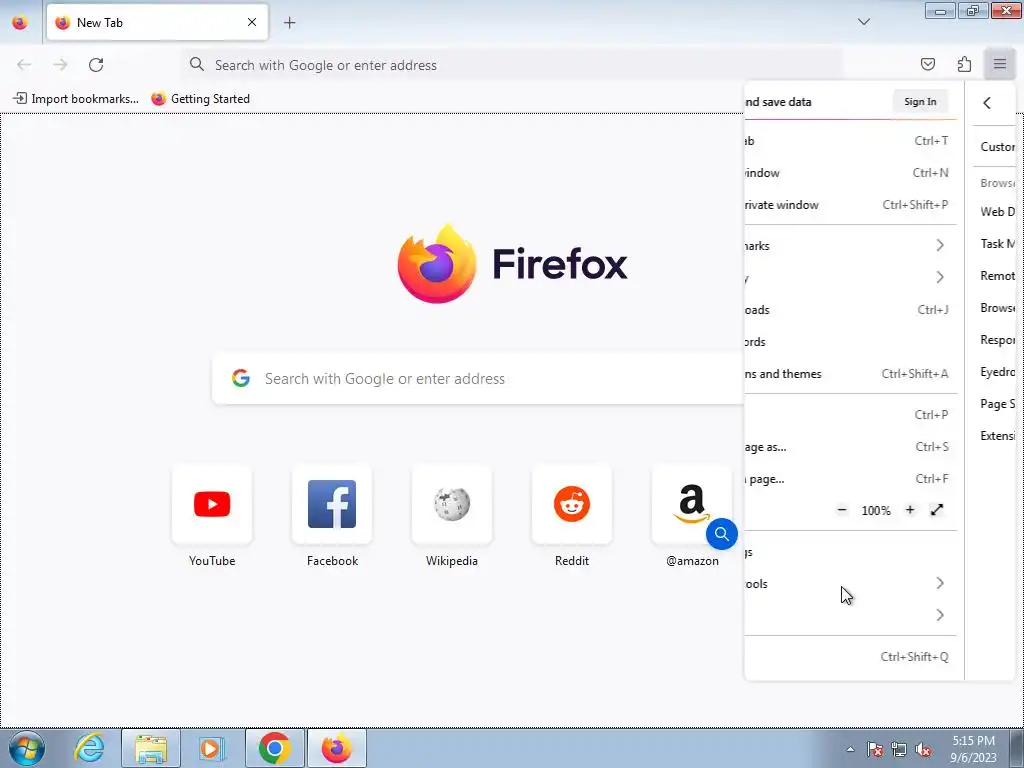The width and height of the screenshot is (1024, 768).
Task: Open the Getting Started bookmark
Action: (200, 99)
